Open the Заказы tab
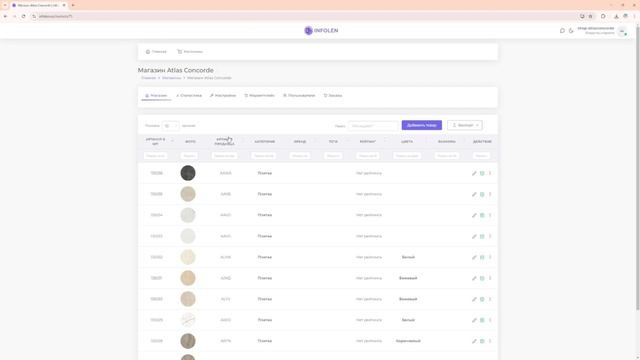The image size is (640, 360). point(333,96)
